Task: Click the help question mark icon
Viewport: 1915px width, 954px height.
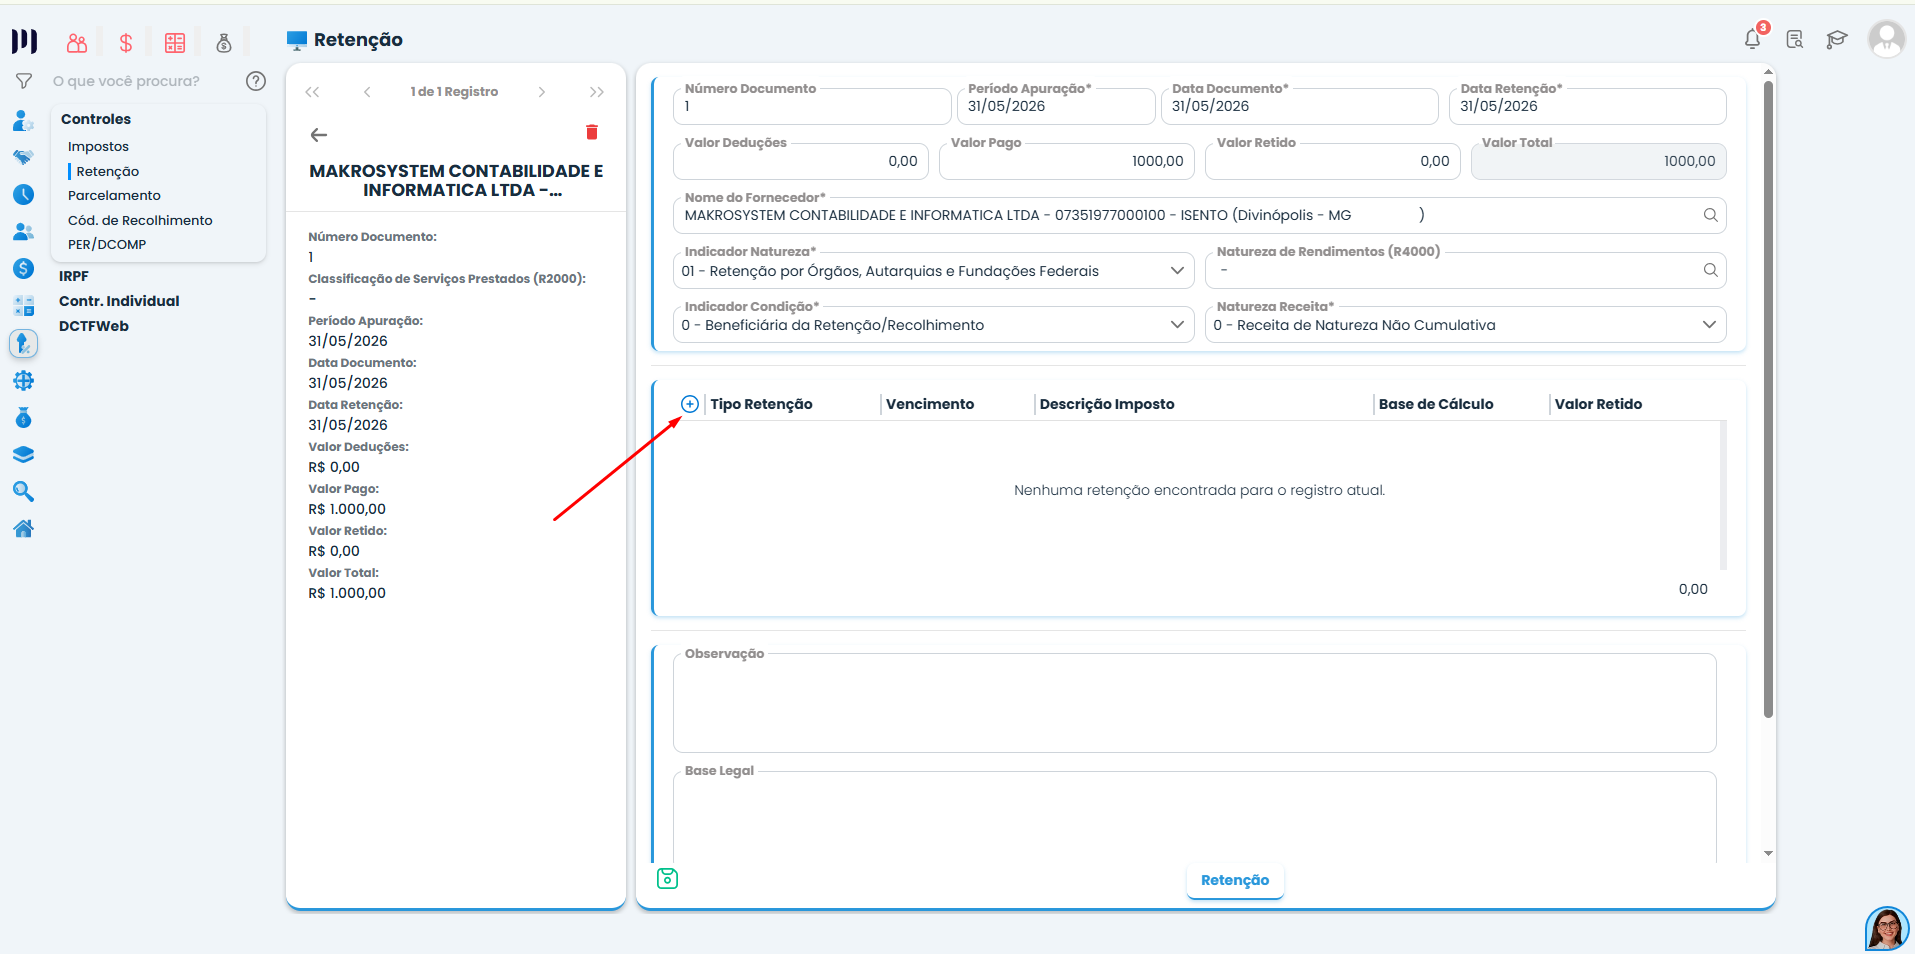Action: coord(256,81)
